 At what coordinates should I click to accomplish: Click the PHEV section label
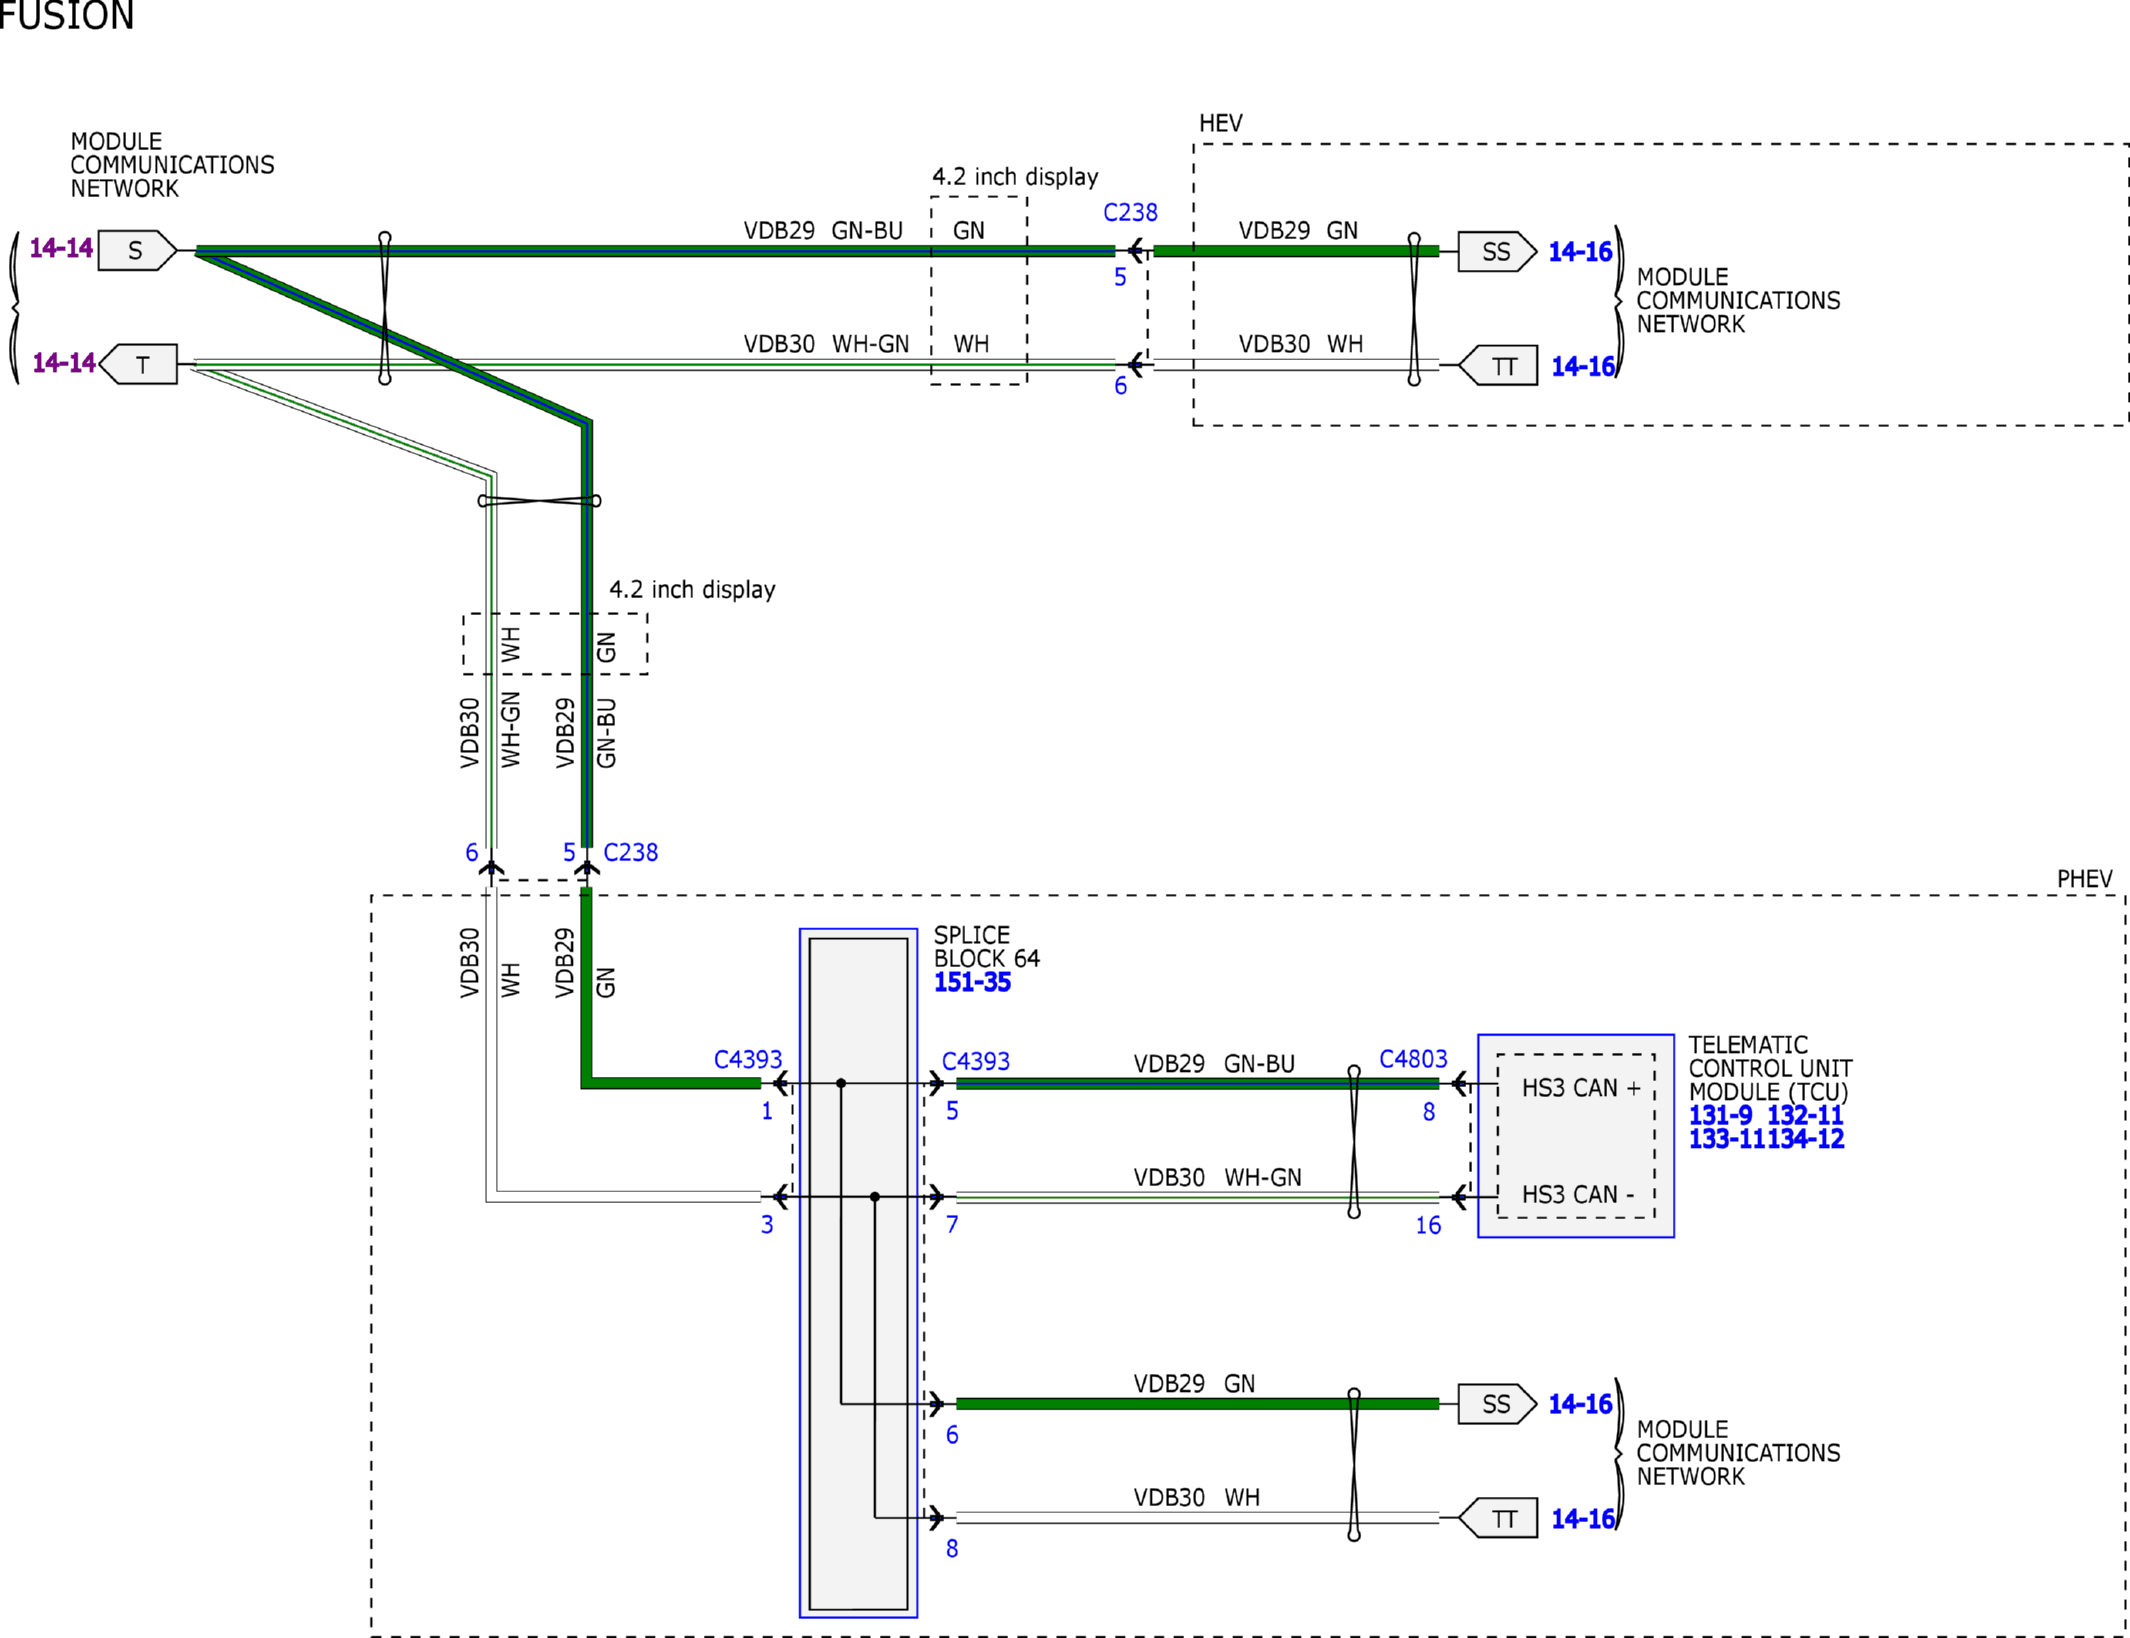[2084, 879]
